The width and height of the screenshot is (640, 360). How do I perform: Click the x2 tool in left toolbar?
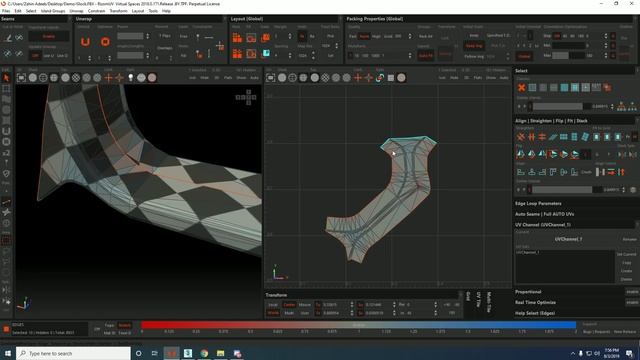coord(6,153)
